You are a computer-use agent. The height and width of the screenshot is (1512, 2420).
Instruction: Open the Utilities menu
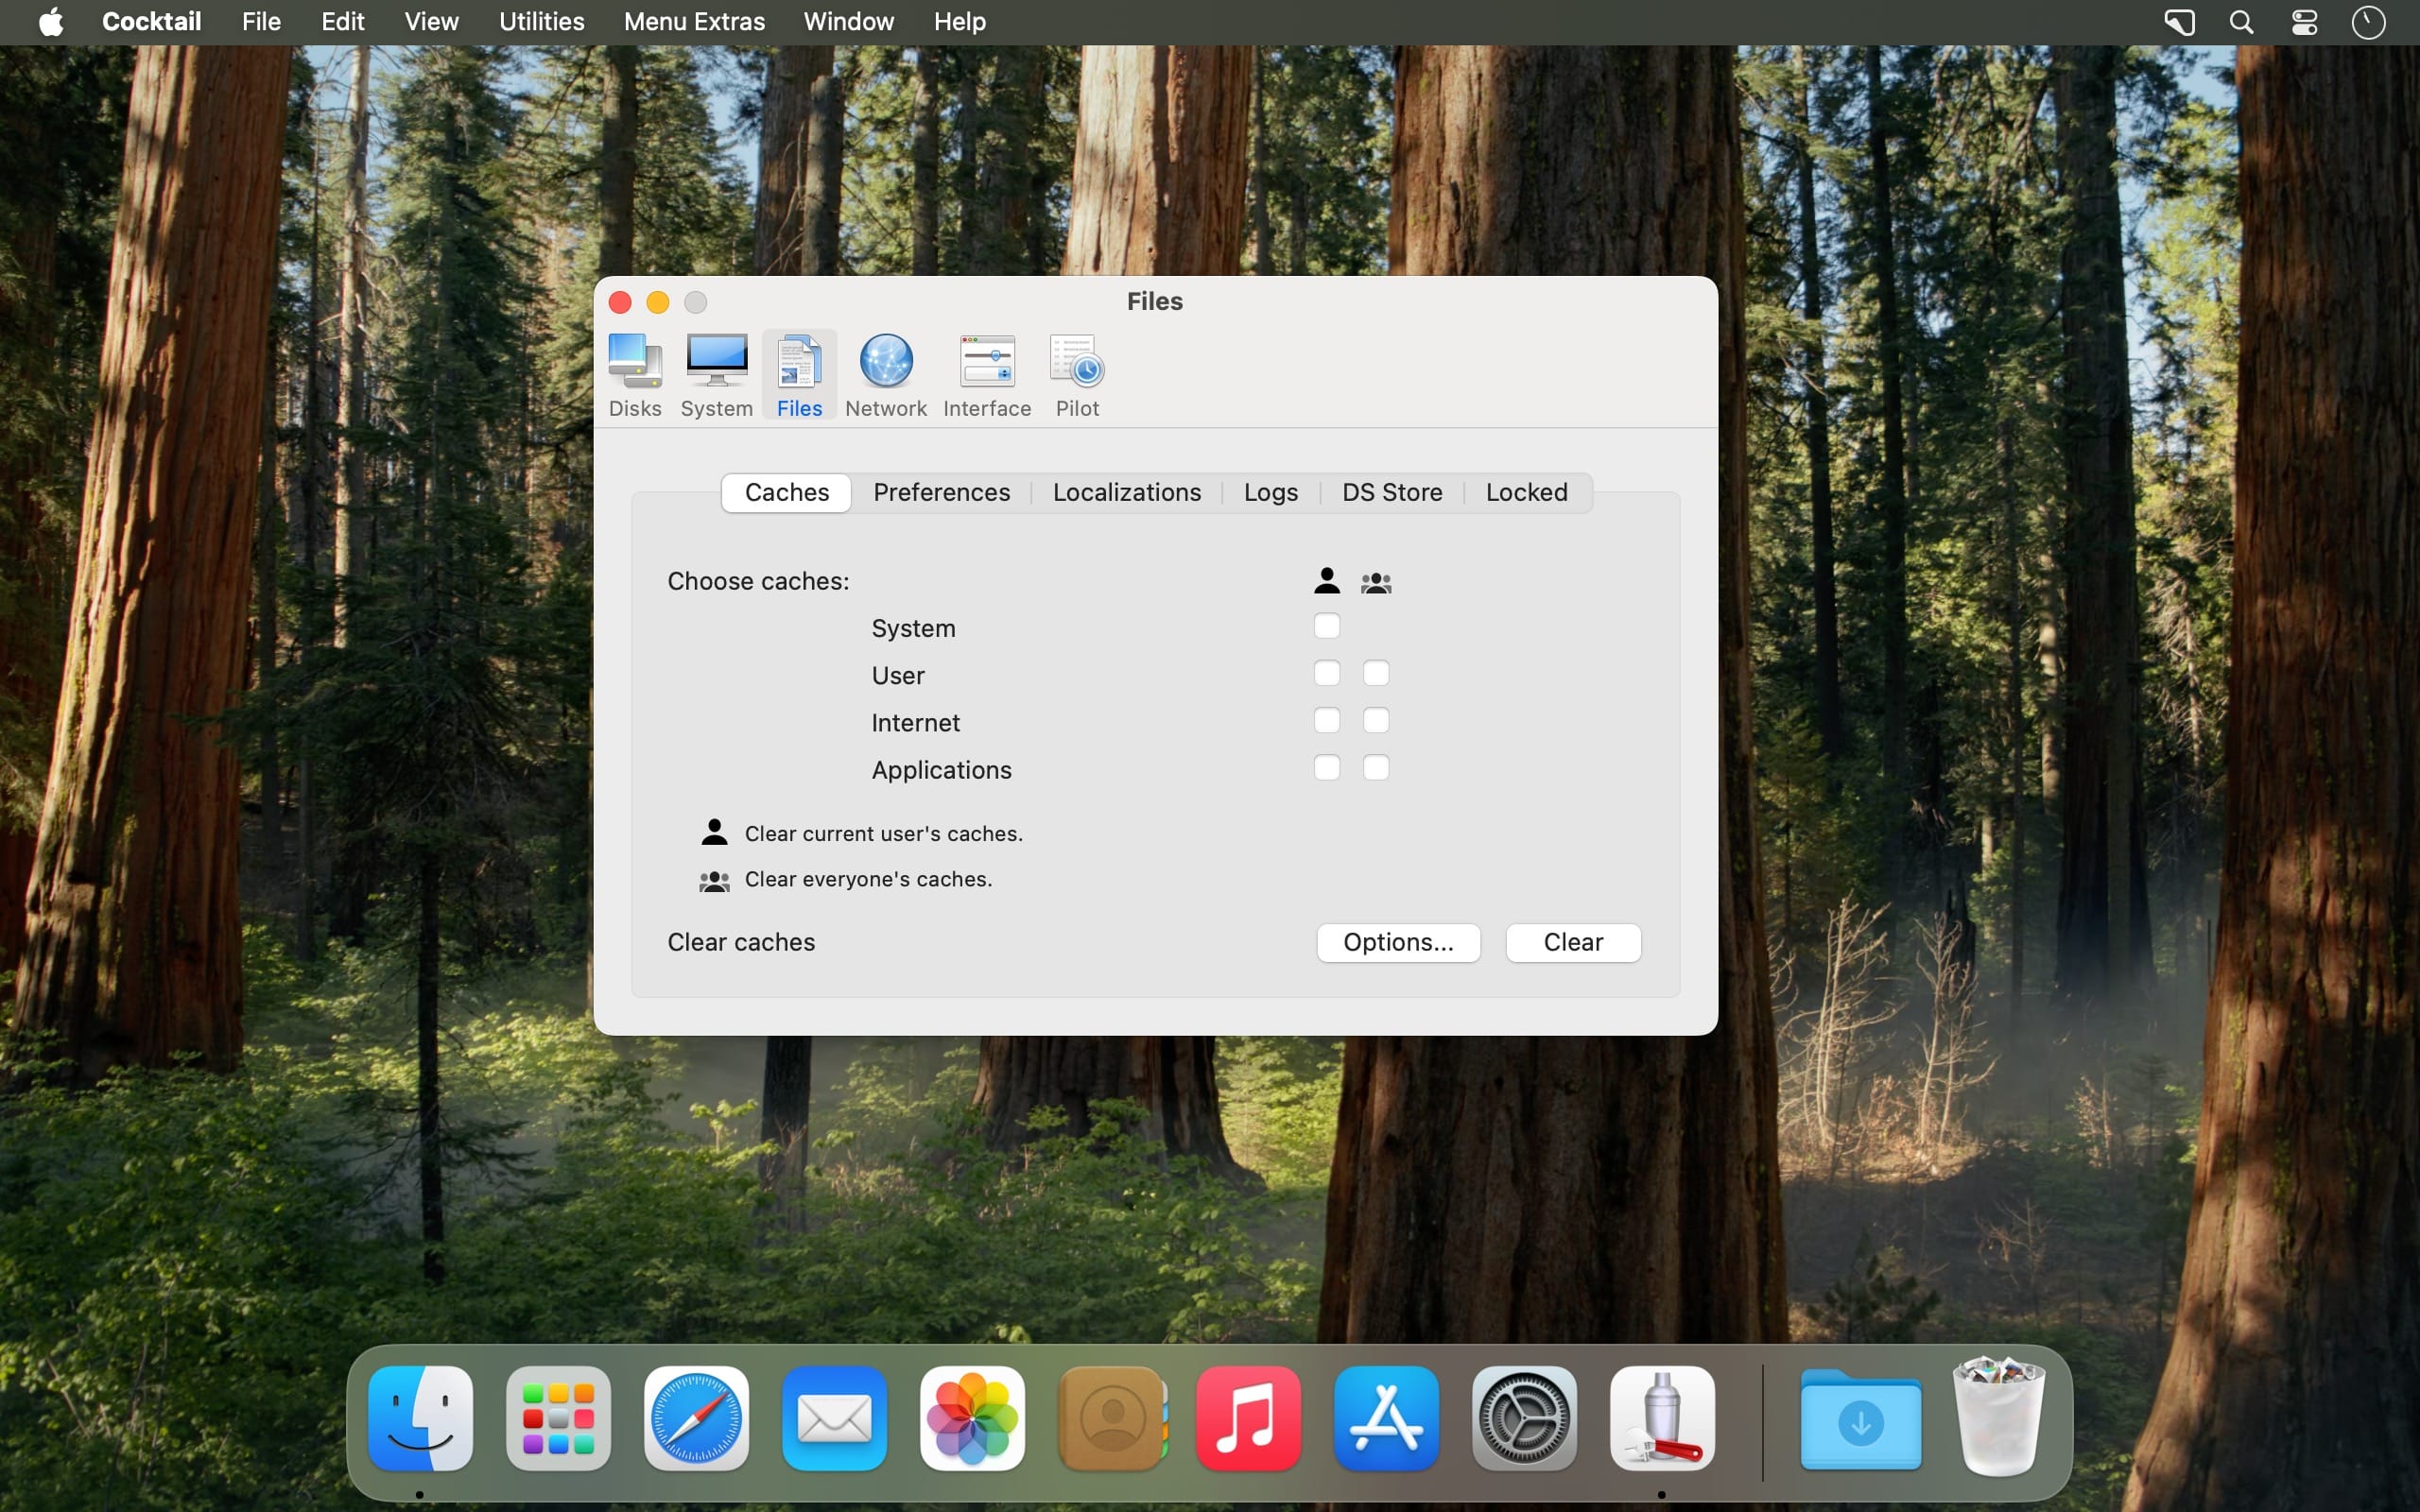(541, 21)
